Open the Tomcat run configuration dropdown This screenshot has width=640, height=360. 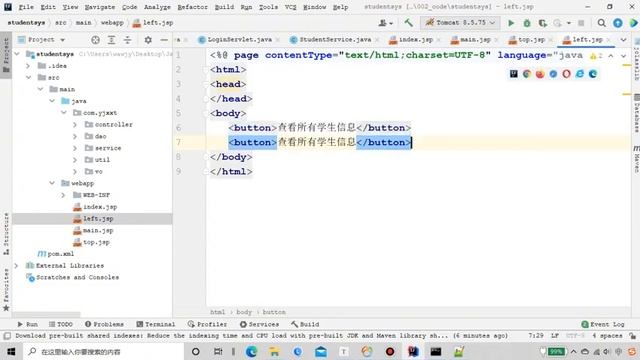point(460,23)
